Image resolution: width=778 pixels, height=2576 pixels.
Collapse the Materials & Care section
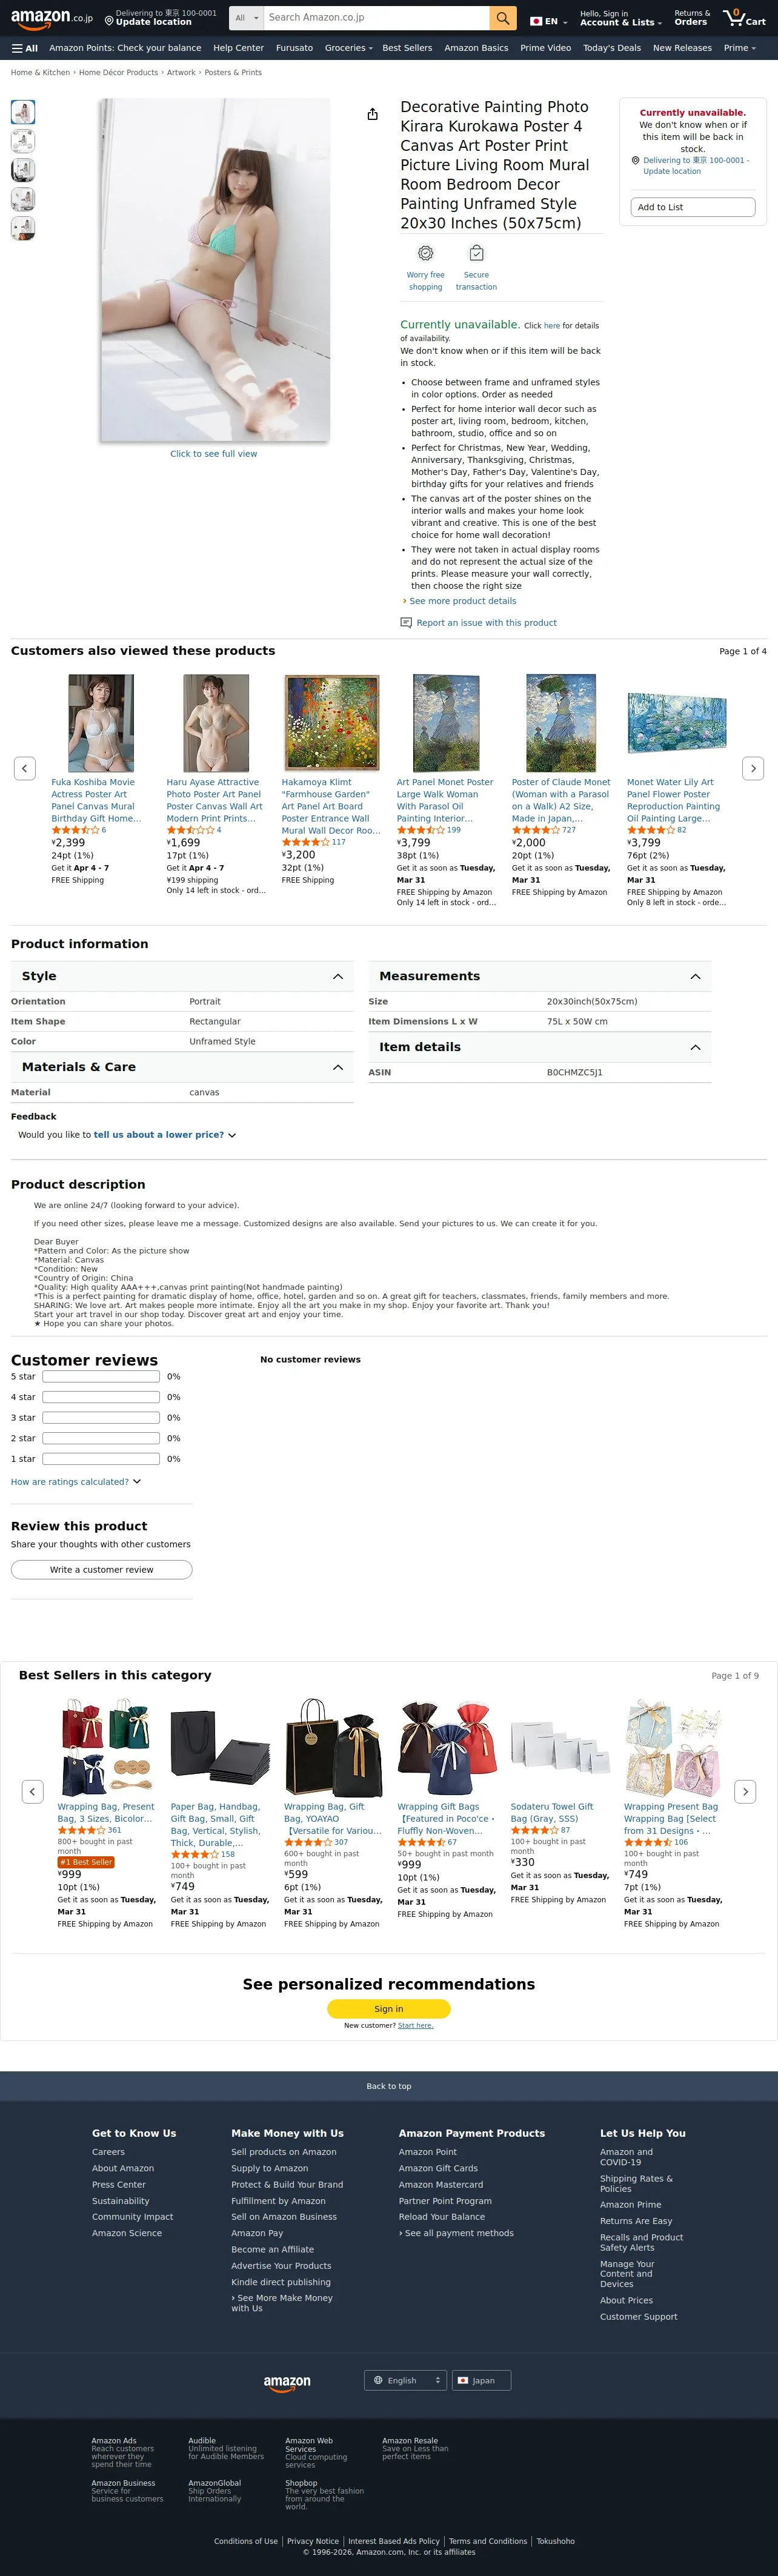click(x=182, y=1067)
